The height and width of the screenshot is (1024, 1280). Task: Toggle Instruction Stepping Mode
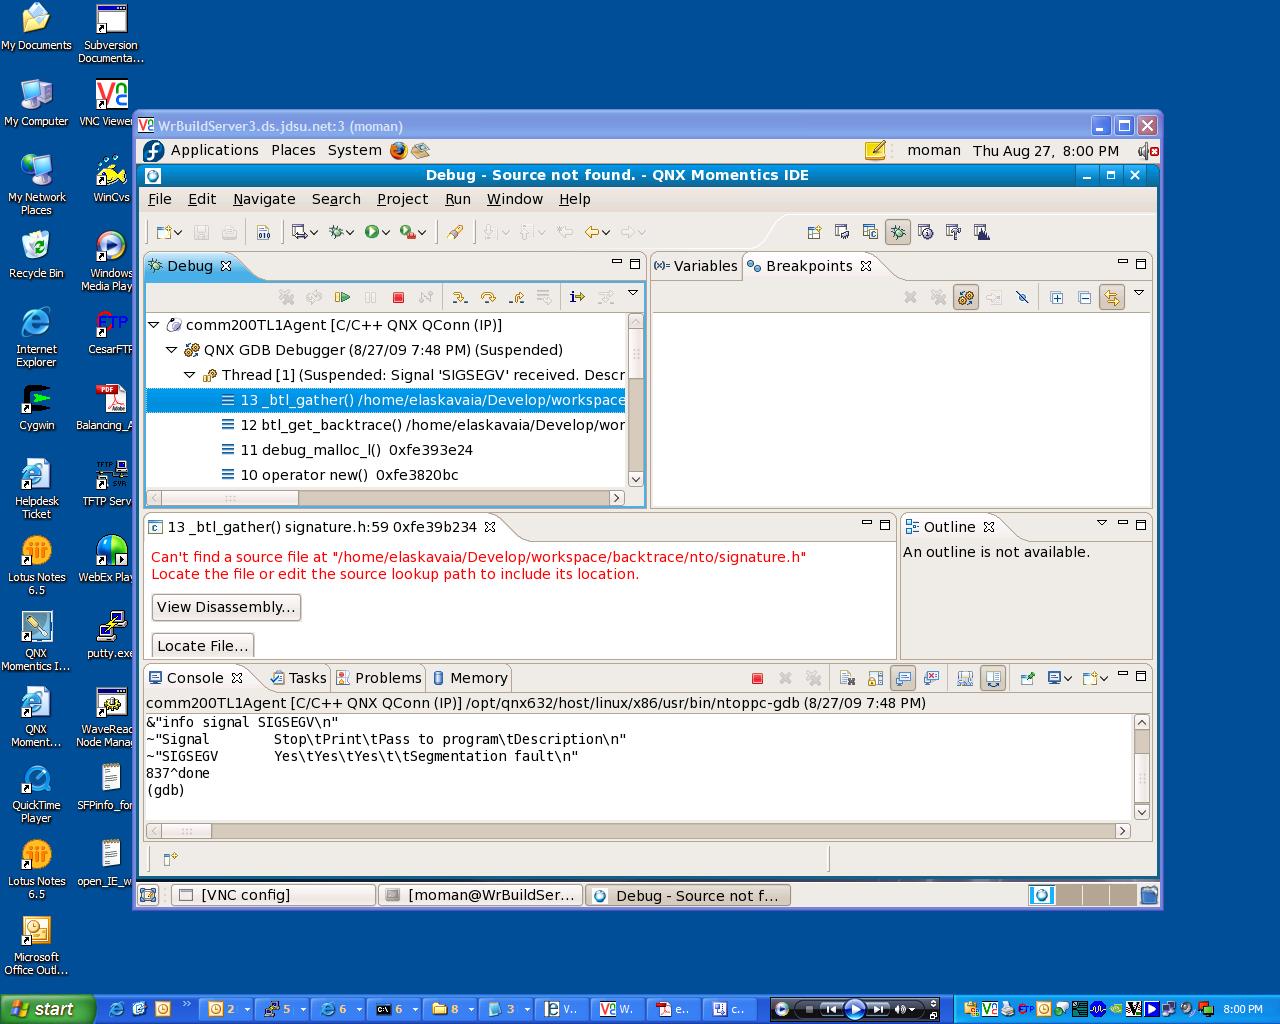[577, 297]
